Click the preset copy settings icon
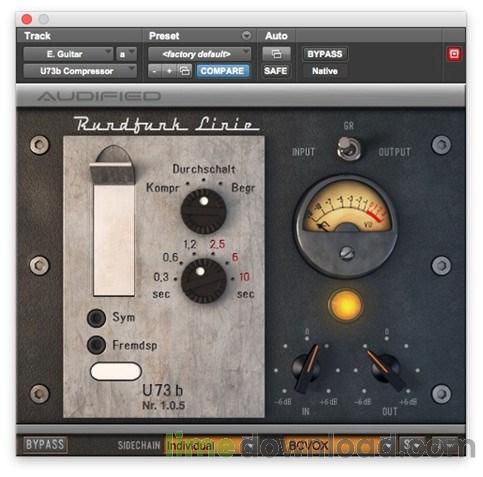 point(185,71)
